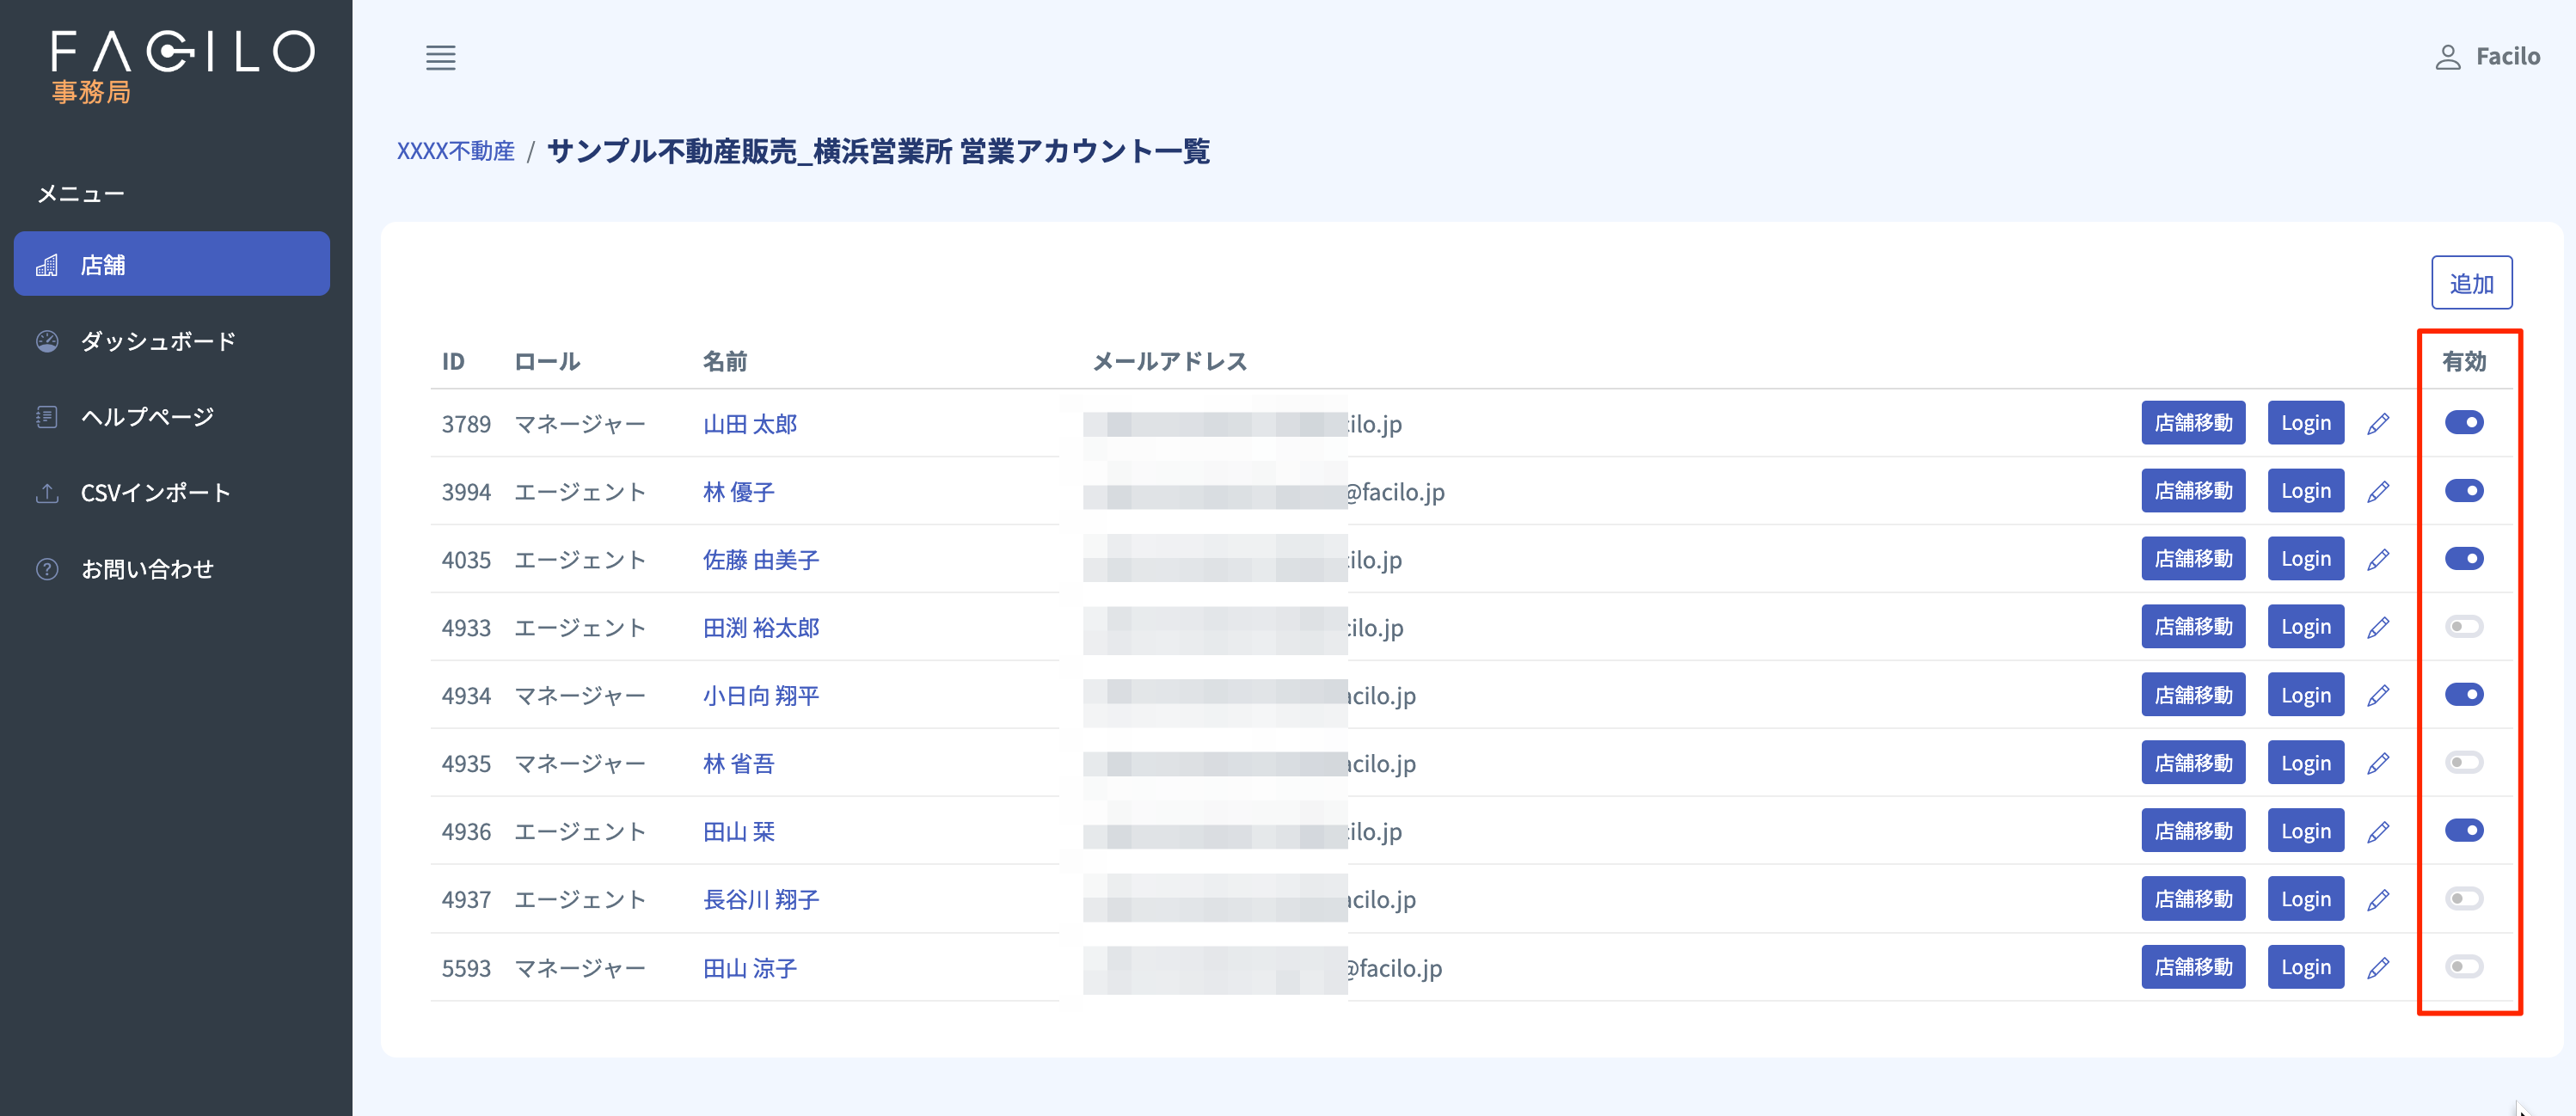Disable the 有効 toggle for 小日向 翔平
The height and width of the screenshot is (1116, 2576).
pos(2464,694)
